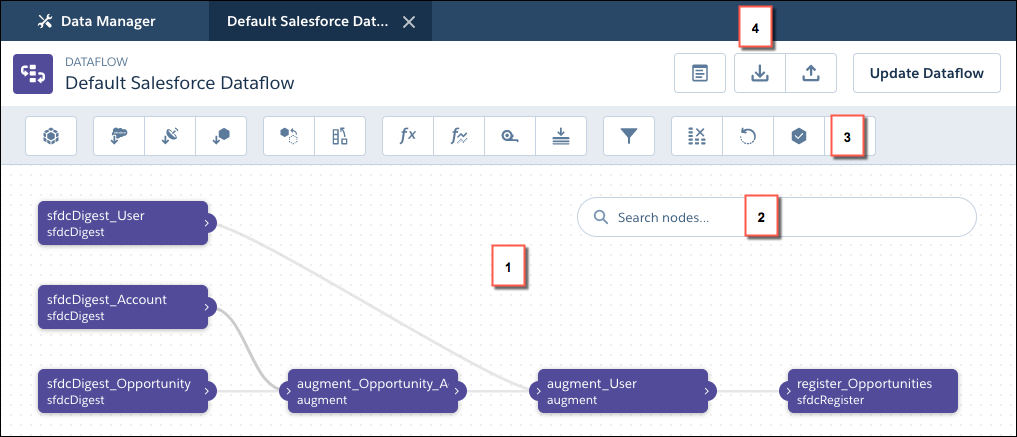1017x437 pixels.
Task: Add an append transformation node
Action: click(x=289, y=137)
